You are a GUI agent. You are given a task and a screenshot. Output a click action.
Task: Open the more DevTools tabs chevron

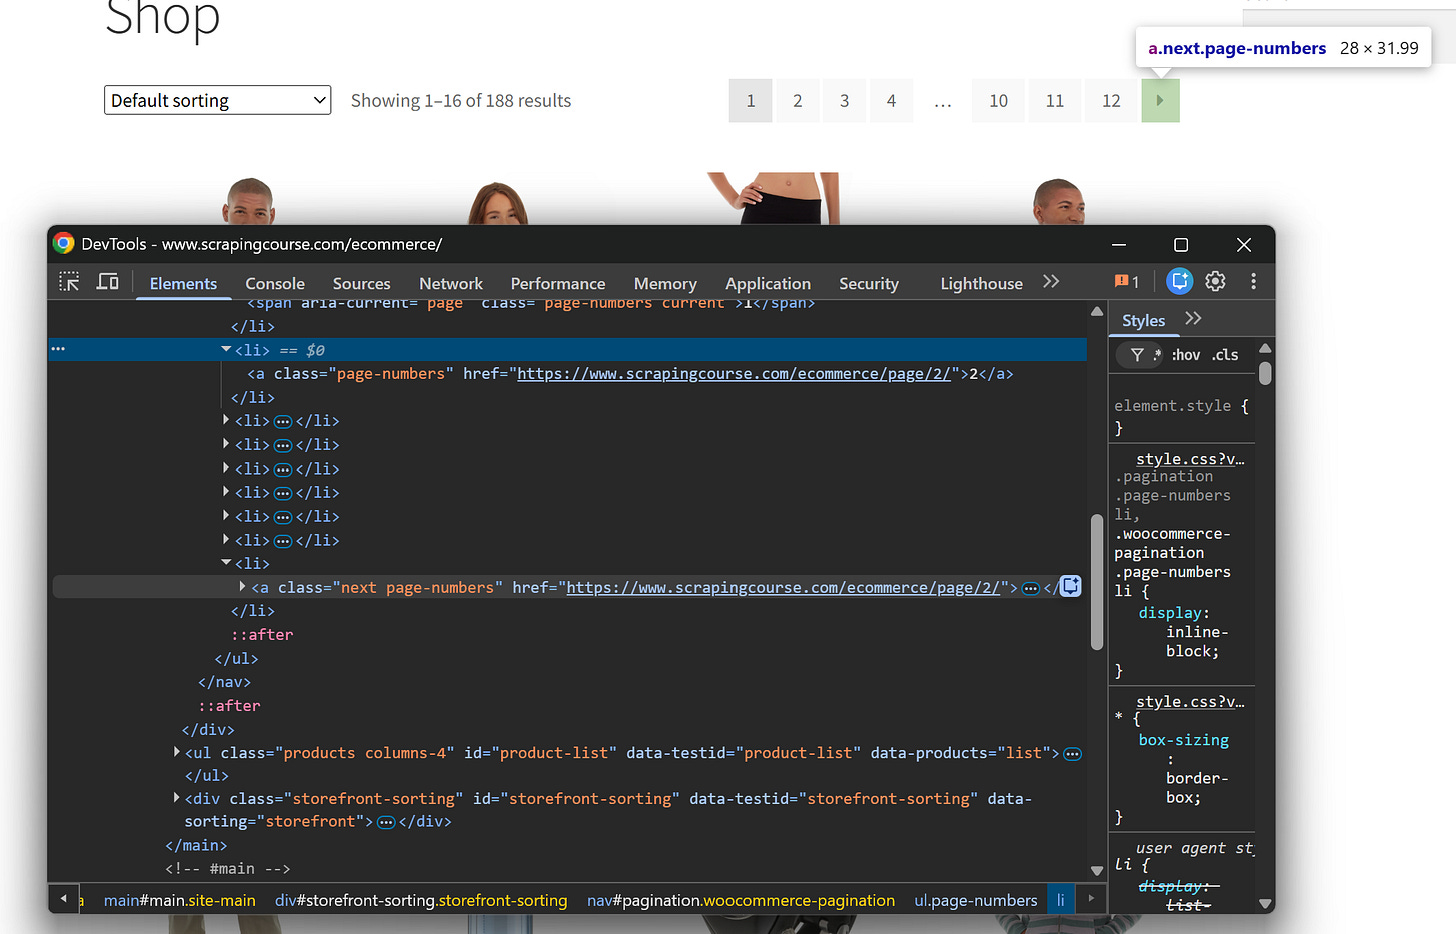(x=1050, y=282)
